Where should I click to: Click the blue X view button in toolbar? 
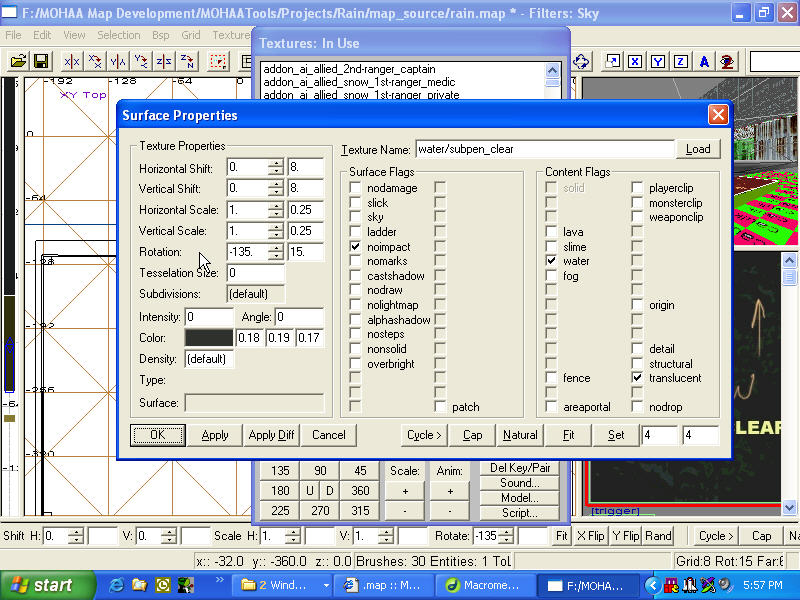pos(635,61)
